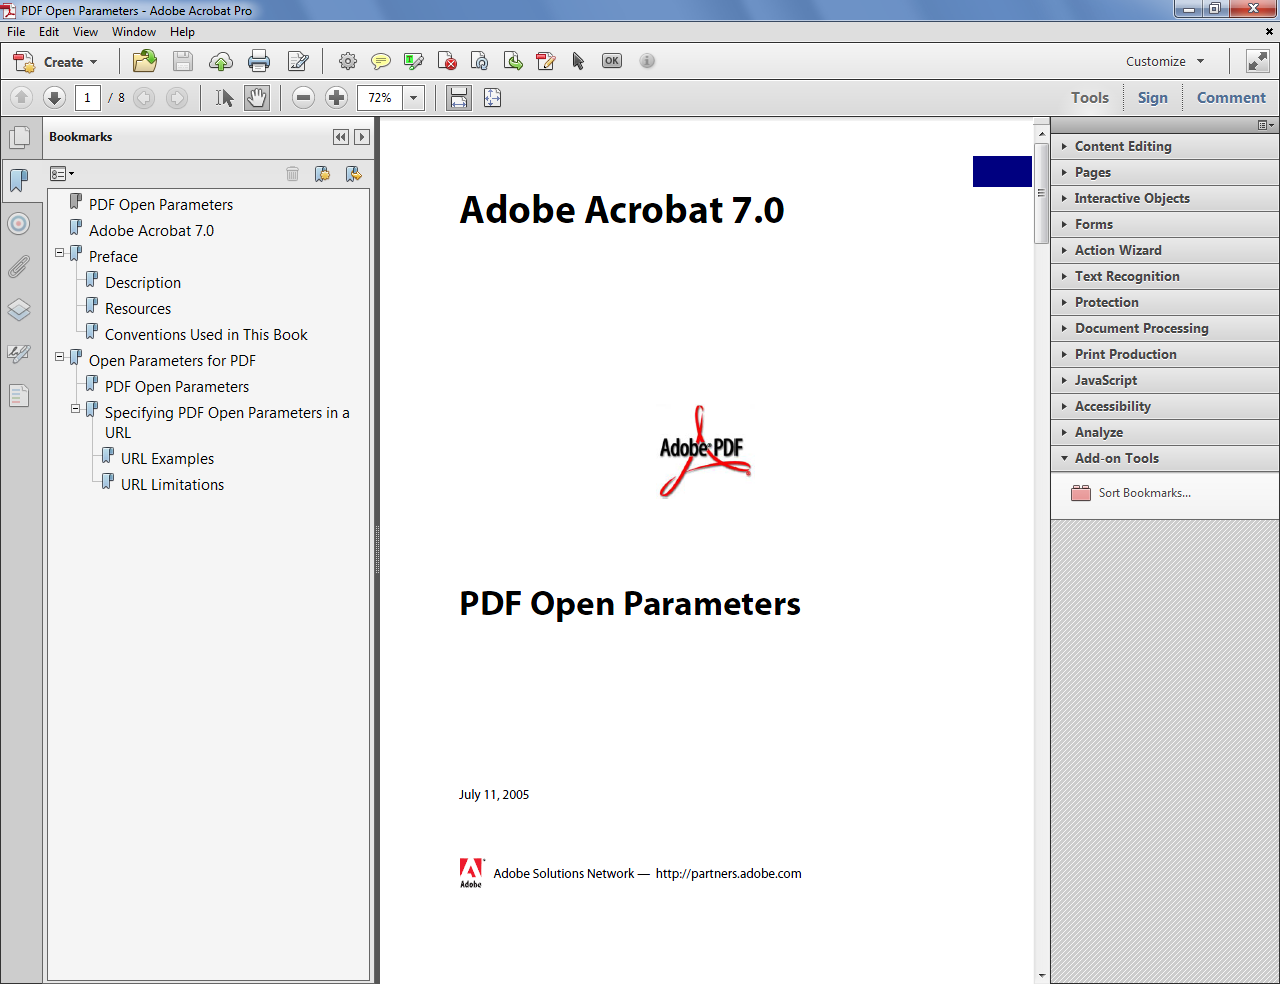The image size is (1280, 984).
Task: Click the page number input field
Action: click(87, 97)
